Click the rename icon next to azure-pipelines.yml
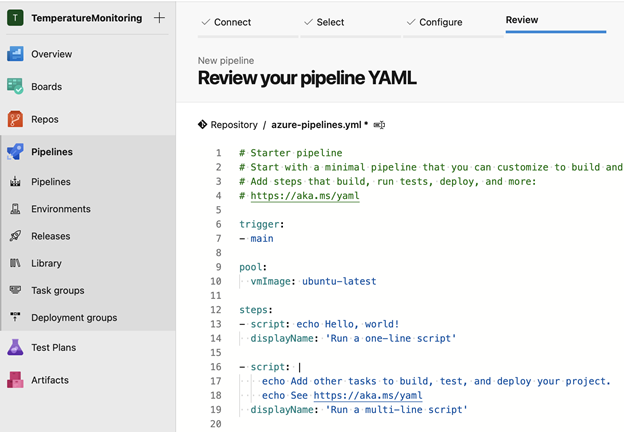This screenshot has height=432, width=624. [x=379, y=125]
